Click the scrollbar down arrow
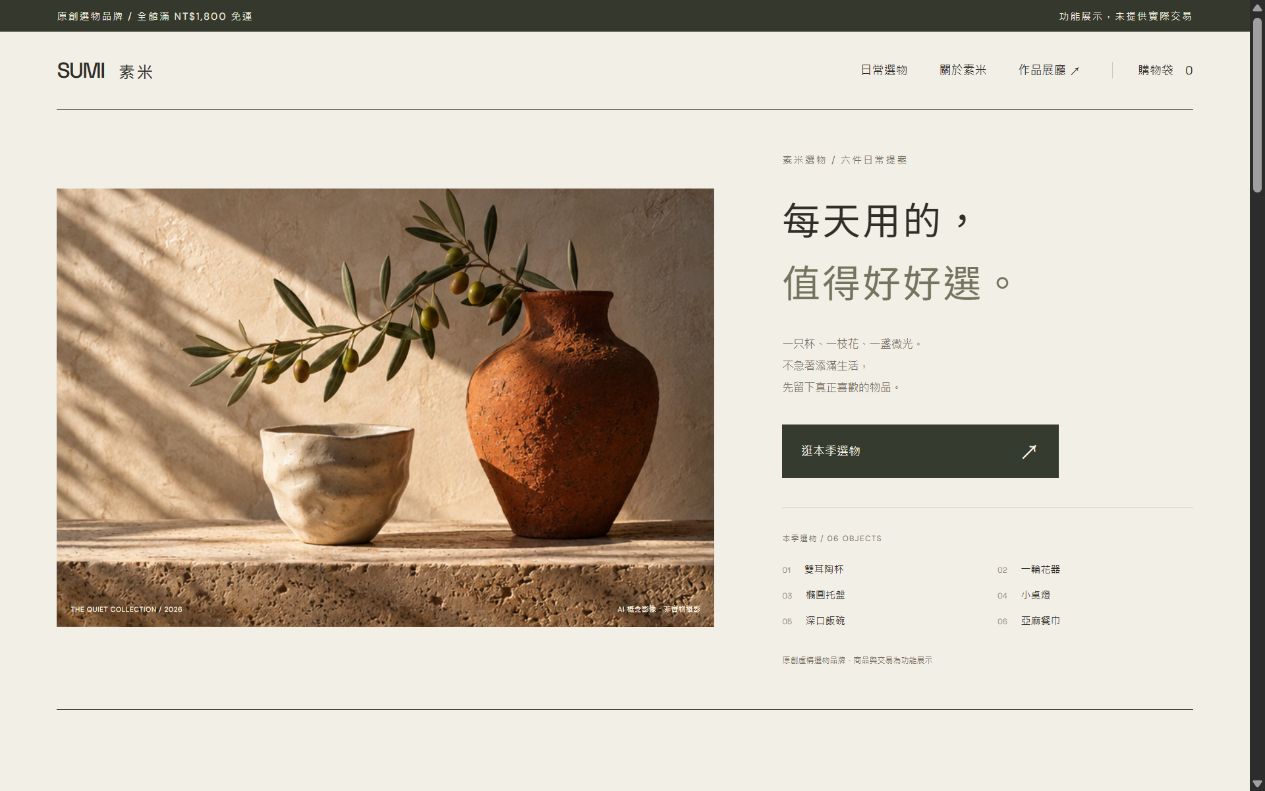Screen dimensions: 1265x791 [1257, 783]
